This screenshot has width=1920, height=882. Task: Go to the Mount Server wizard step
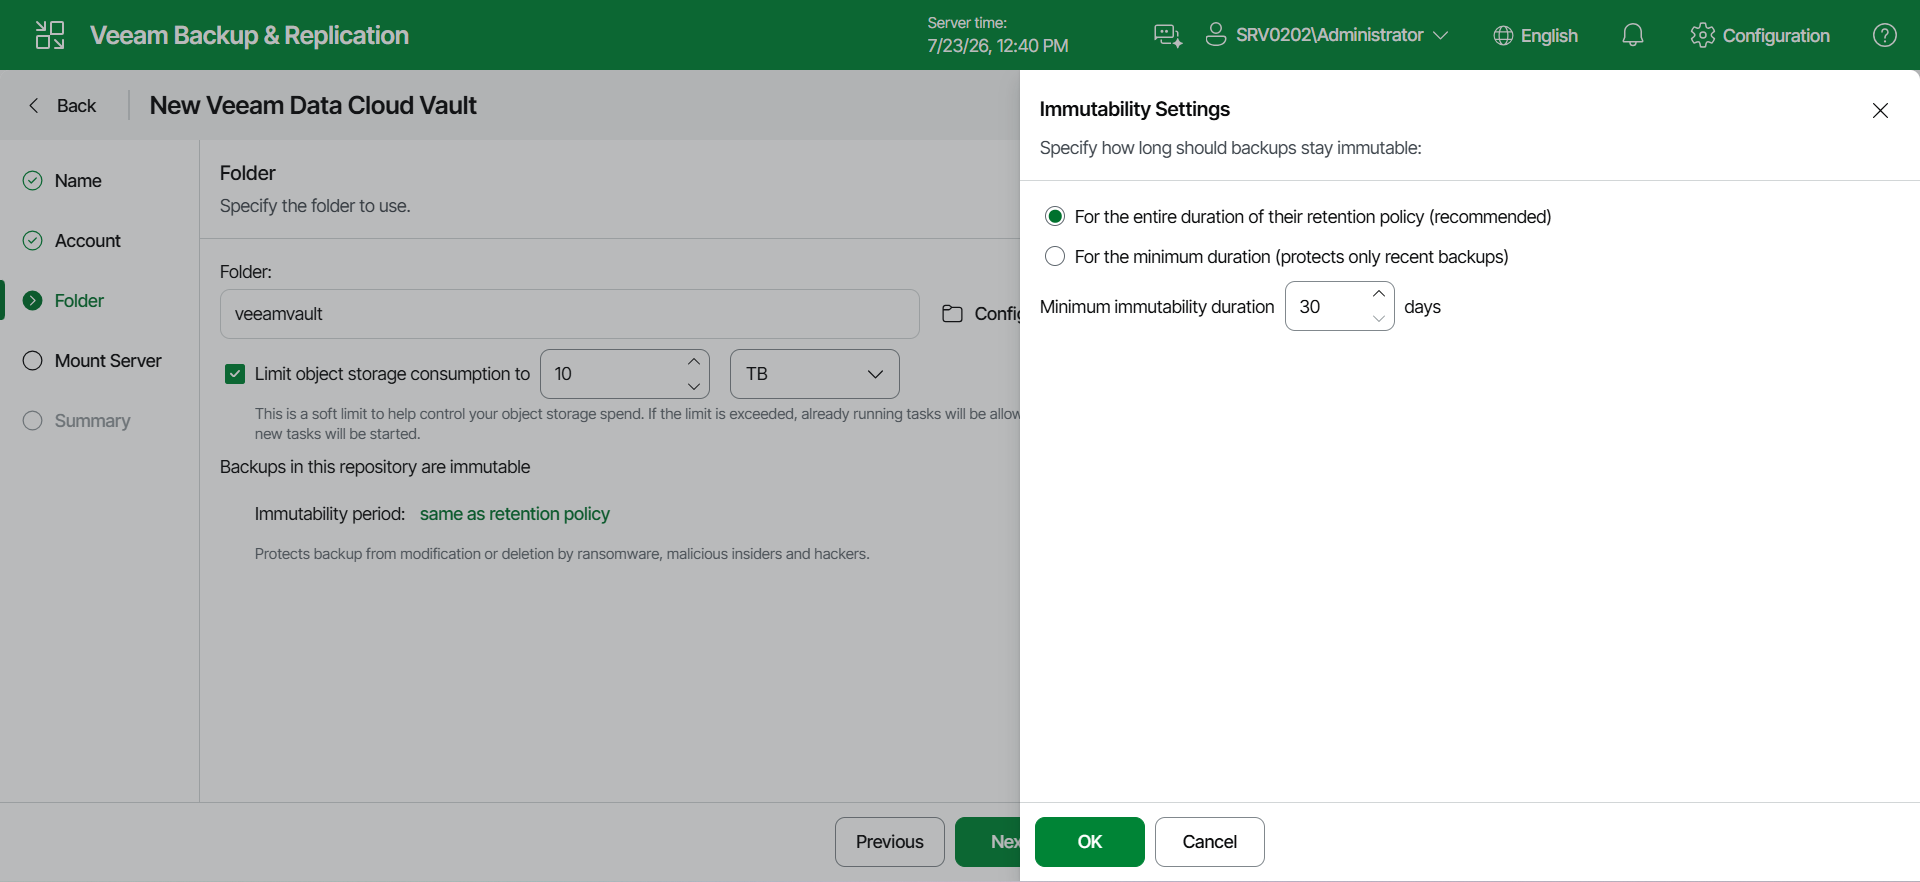108,361
